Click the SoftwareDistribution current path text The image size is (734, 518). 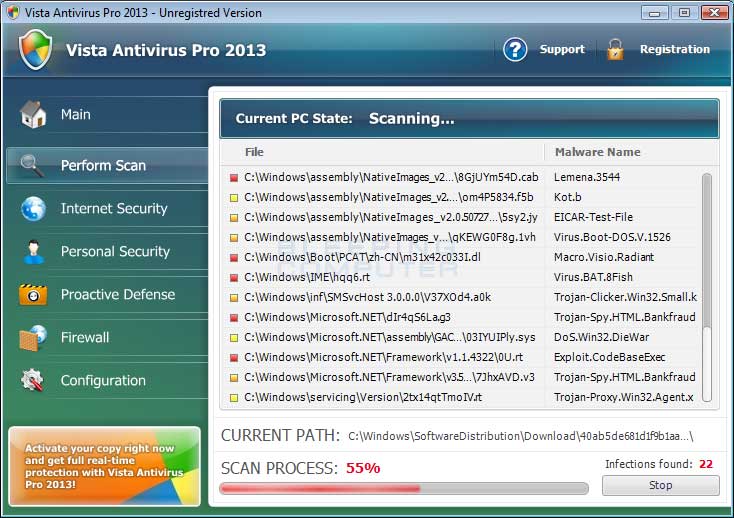521,436
